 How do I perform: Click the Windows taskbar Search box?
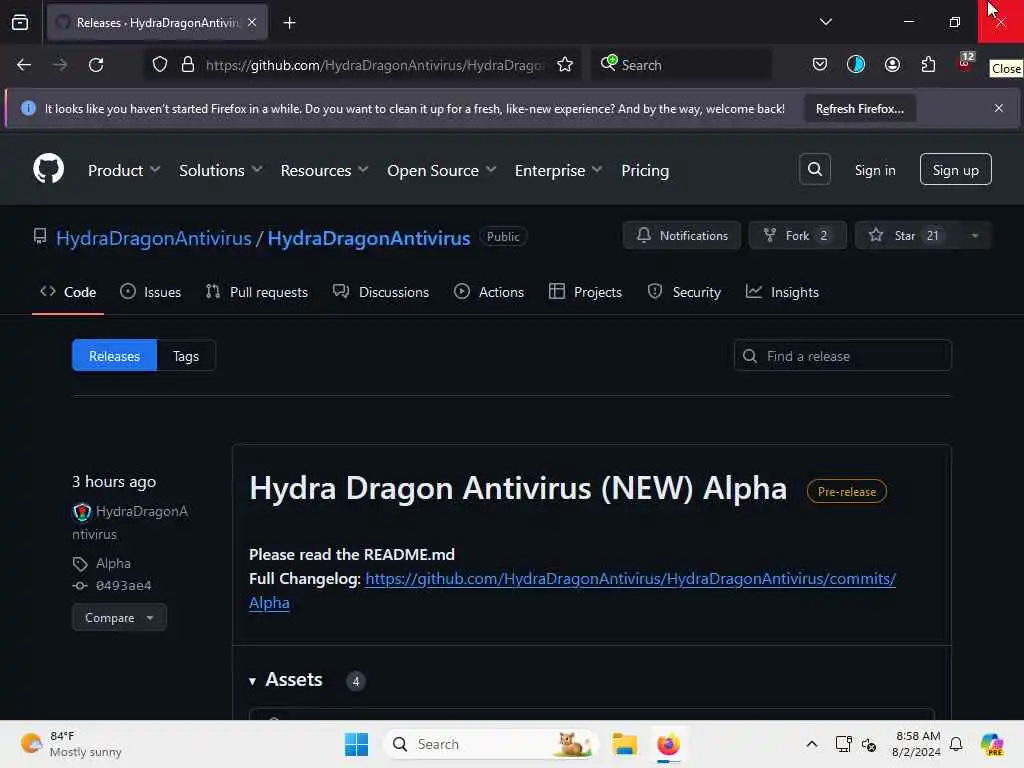pos(490,744)
